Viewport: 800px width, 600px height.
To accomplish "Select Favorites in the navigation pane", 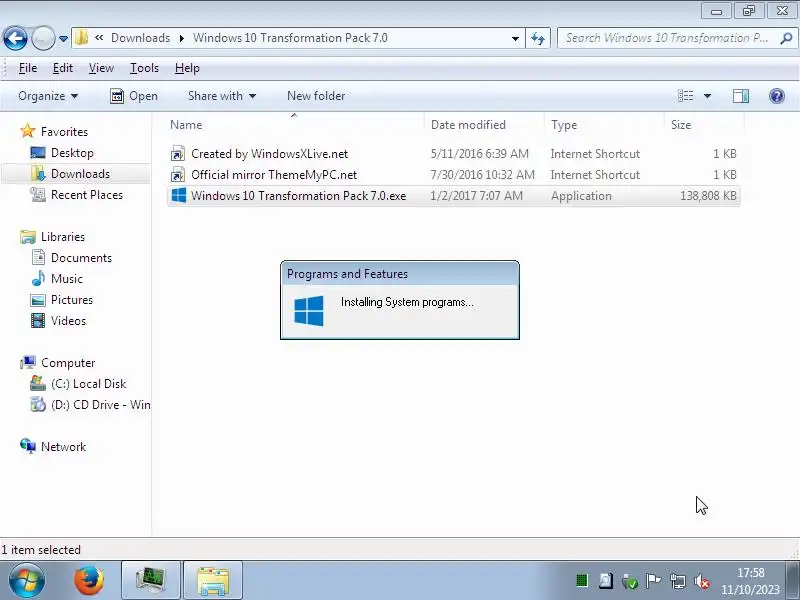I will (64, 132).
